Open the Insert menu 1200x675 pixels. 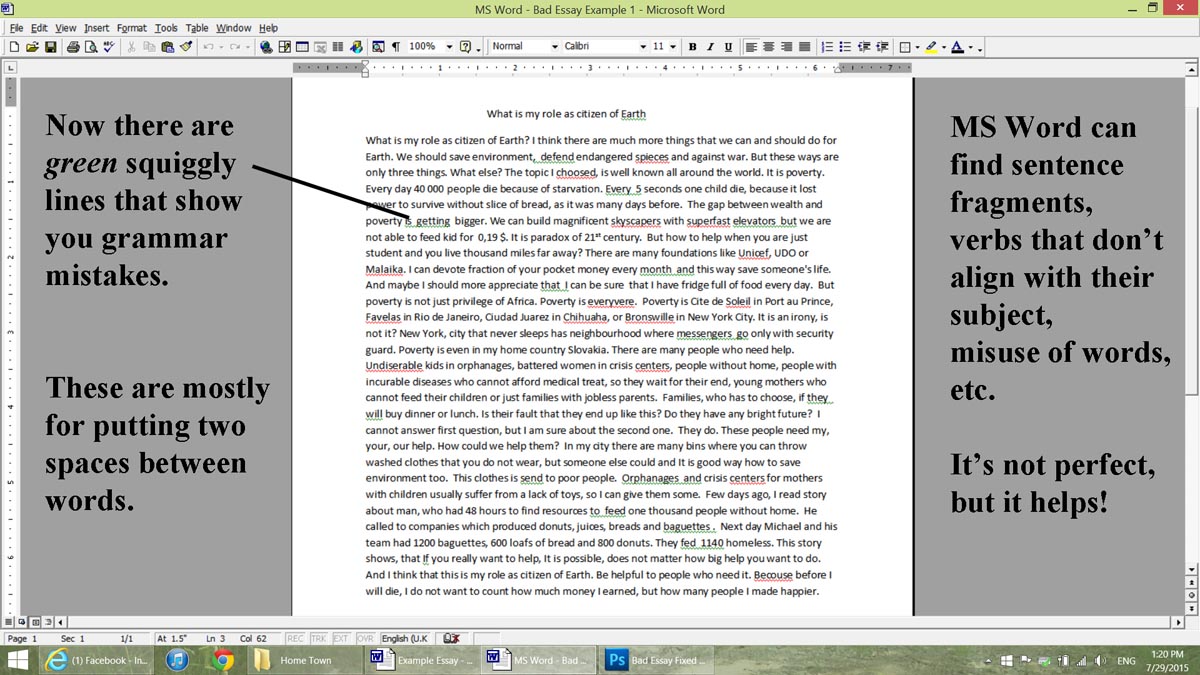pos(97,28)
